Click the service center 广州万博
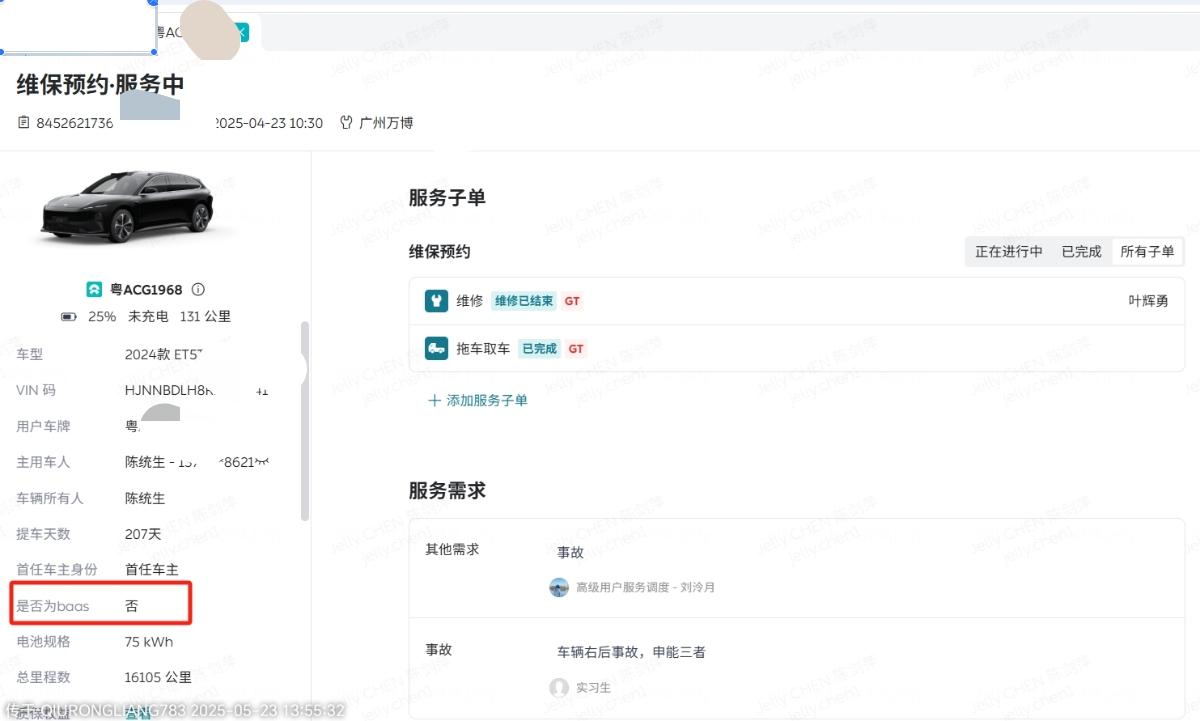 point(386,123)
